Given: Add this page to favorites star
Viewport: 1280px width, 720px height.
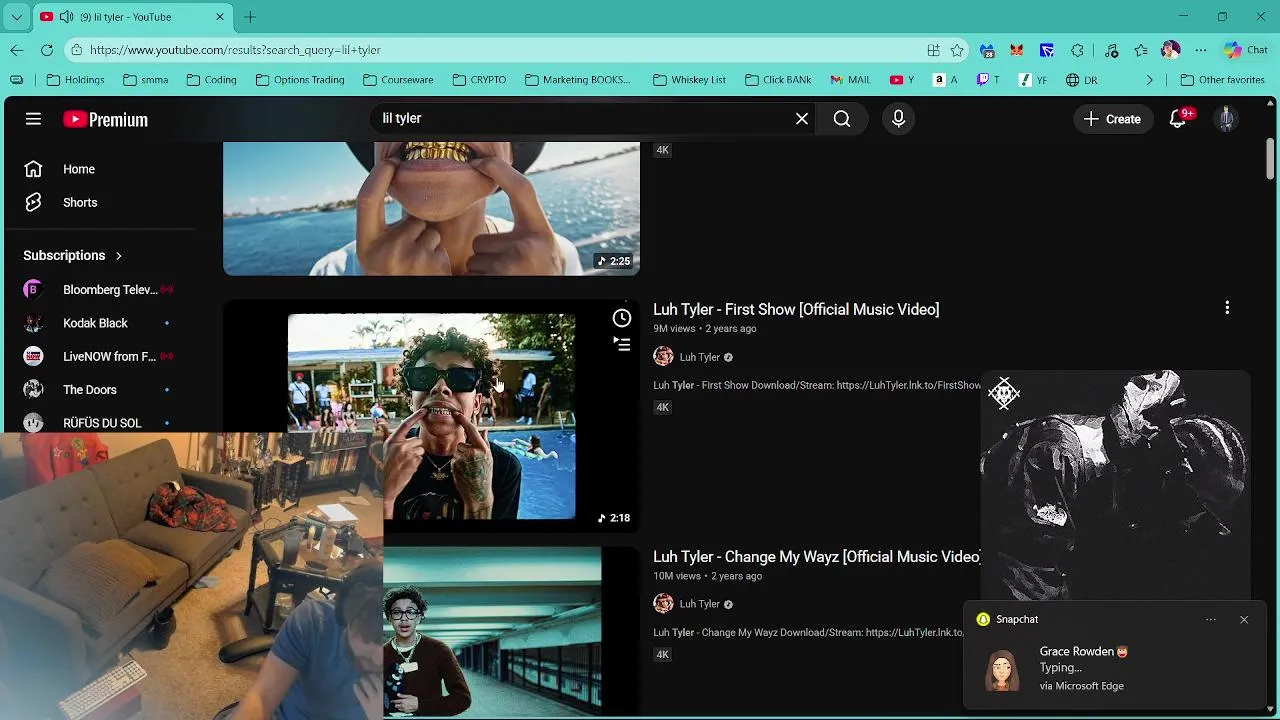Looking at the screenshot, I should (957, 50).
